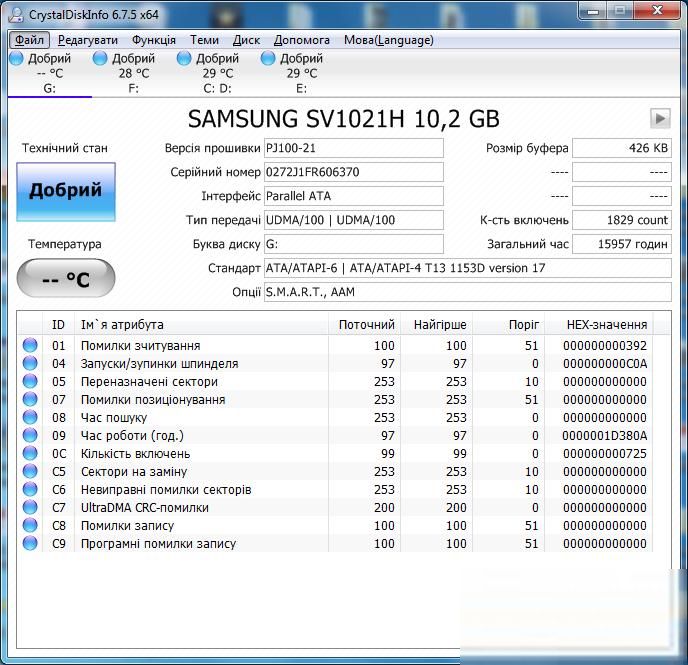Screen dimensions: 688x665
Task: Click the Технічний стан label
Action: coord(65,148)
